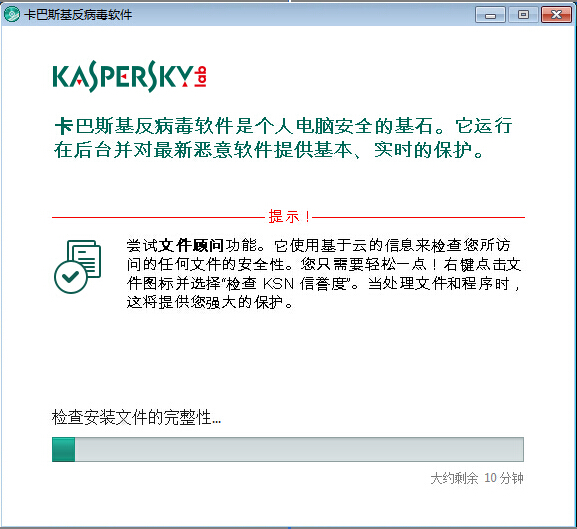Click the text 检查 KSN 信誉度
Viewport: 577px width, 529px height.
[287, 284]
